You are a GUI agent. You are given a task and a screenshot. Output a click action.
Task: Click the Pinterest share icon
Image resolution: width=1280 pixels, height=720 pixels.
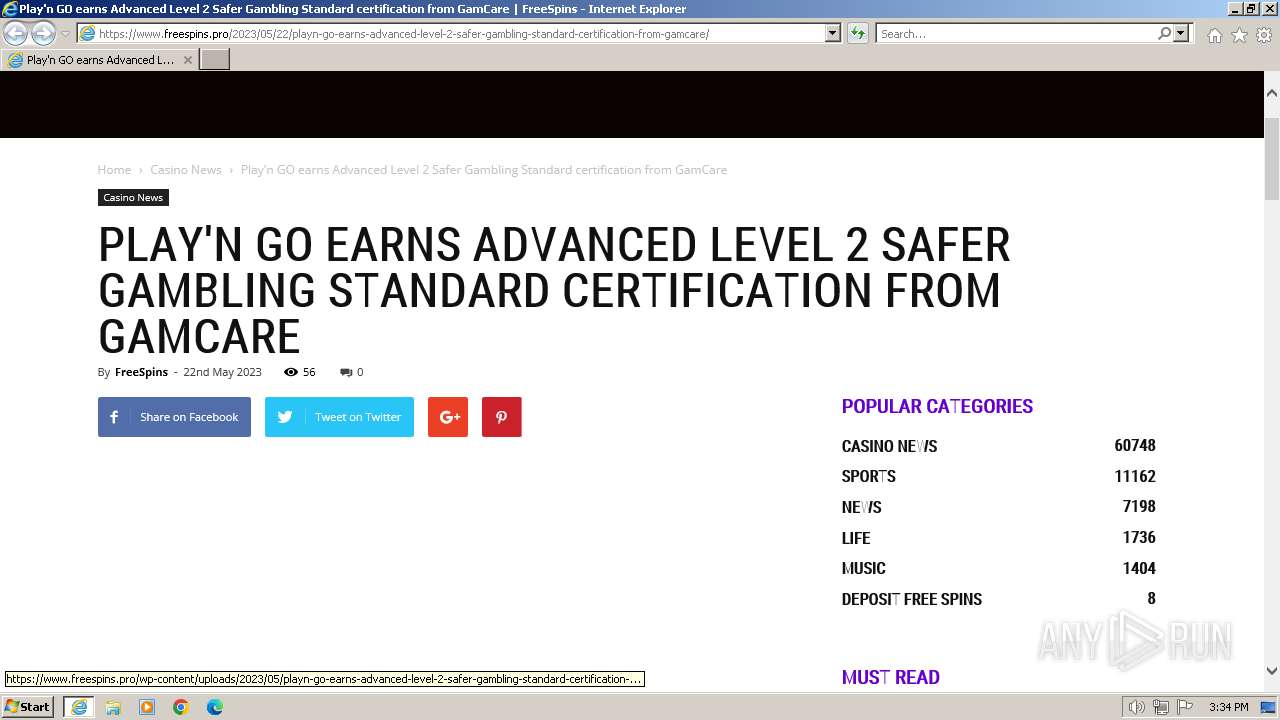[502, 417]
